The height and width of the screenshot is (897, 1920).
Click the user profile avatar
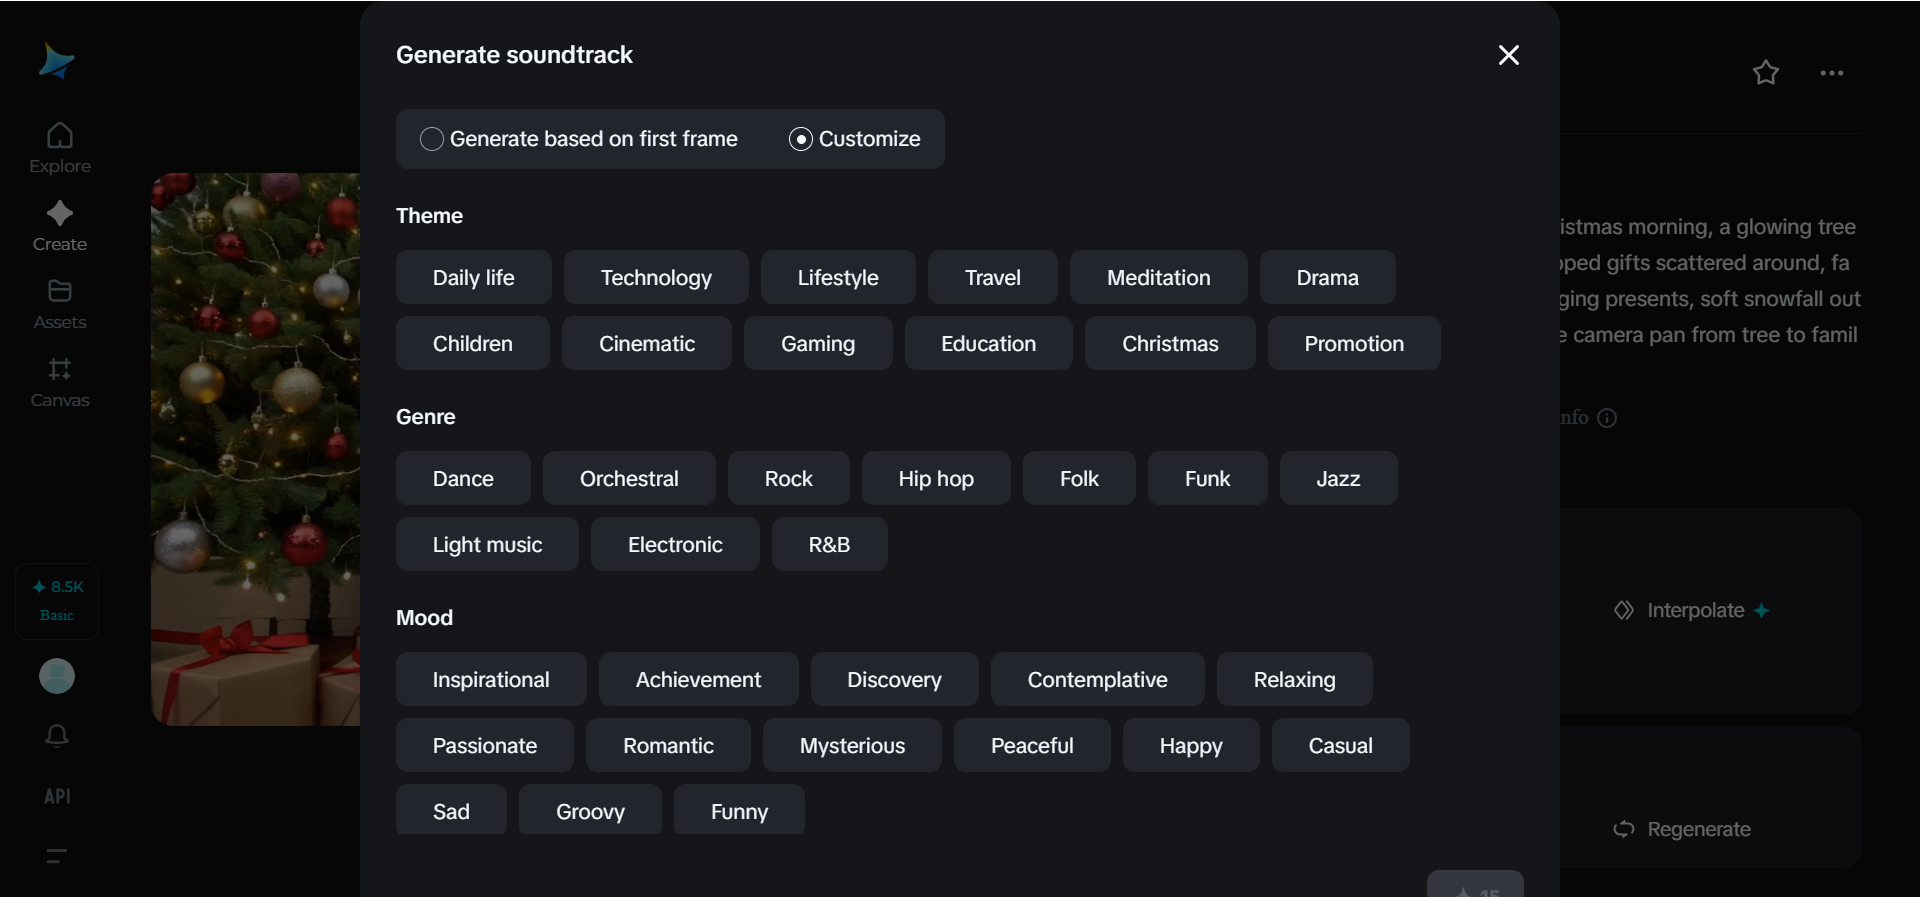(x=57, y=676)
